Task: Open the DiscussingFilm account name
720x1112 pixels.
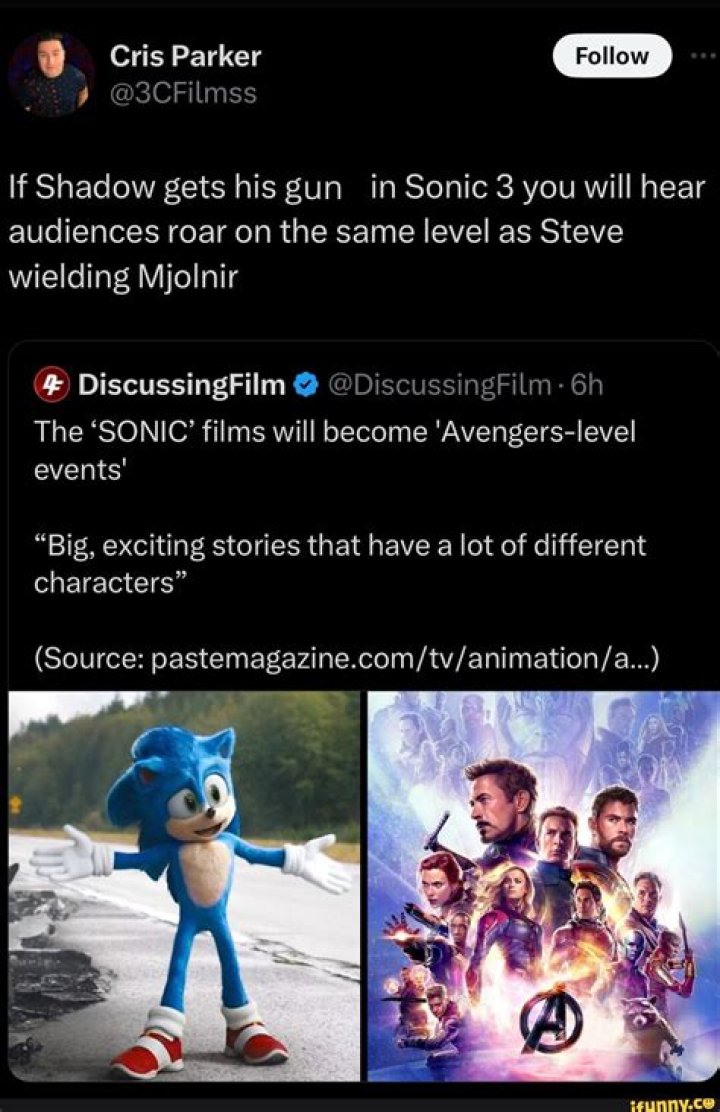Action: click(181, 385)
